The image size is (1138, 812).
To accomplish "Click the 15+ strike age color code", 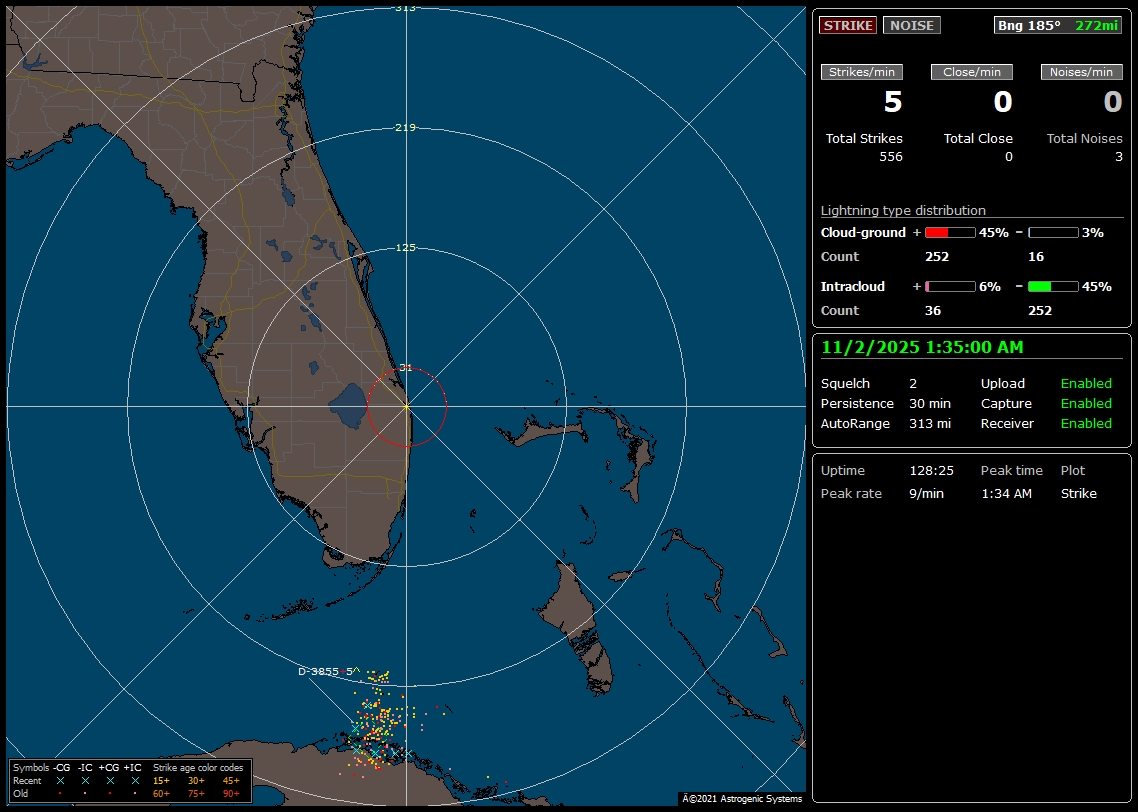I will [161, 780].
